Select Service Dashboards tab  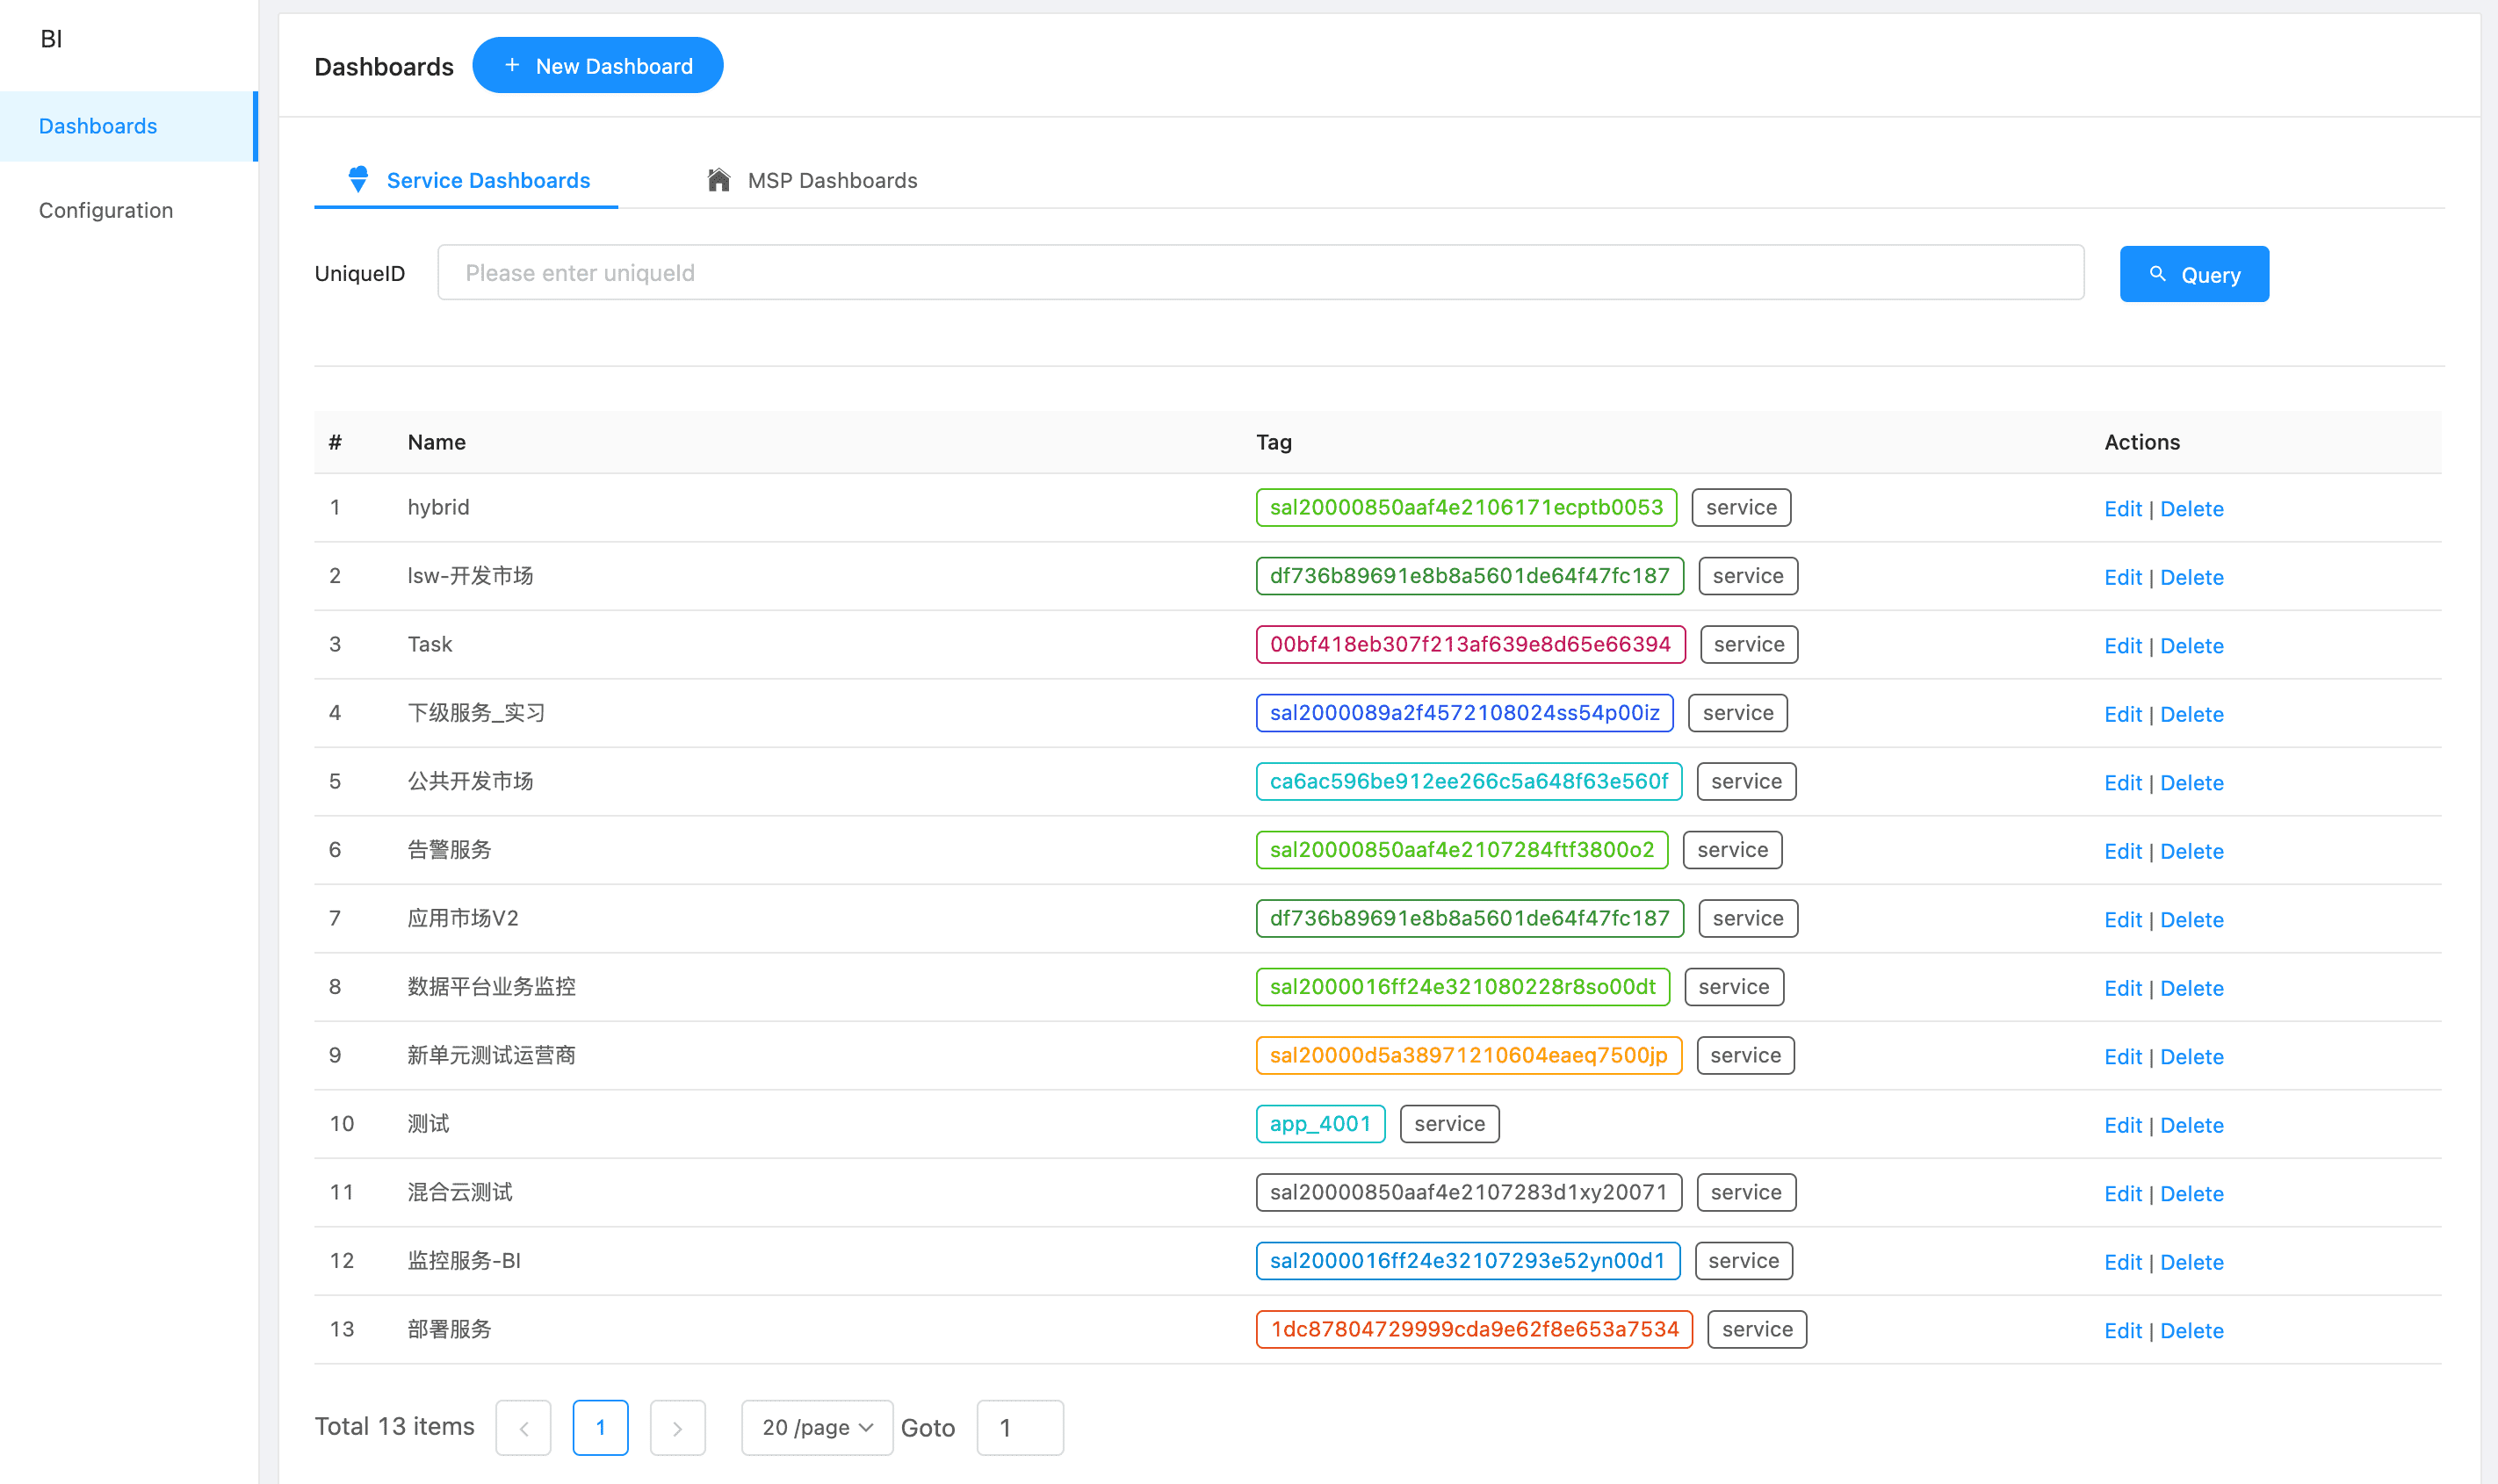(x=467, y=180)
